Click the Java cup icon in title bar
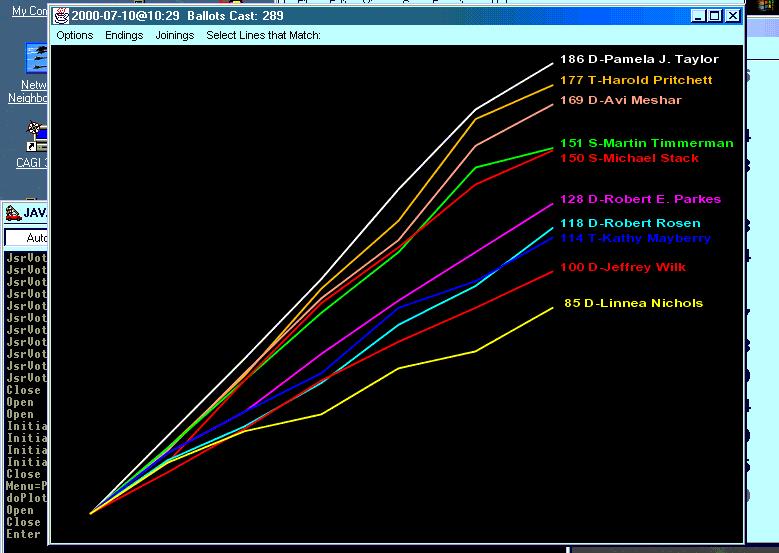The image size is (779, 553). point(62,16)
